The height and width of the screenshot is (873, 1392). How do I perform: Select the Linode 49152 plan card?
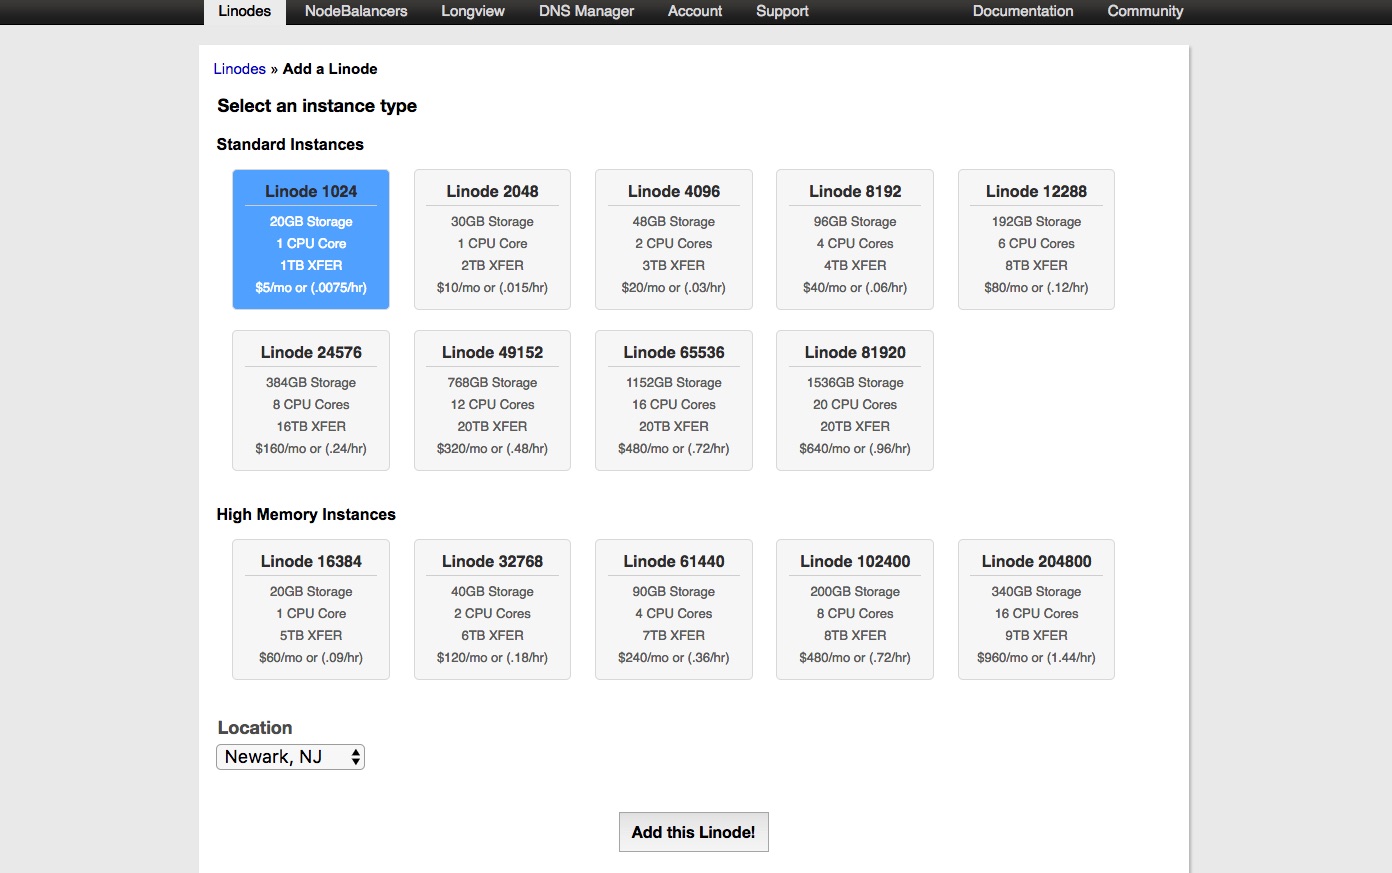(492, 400)
